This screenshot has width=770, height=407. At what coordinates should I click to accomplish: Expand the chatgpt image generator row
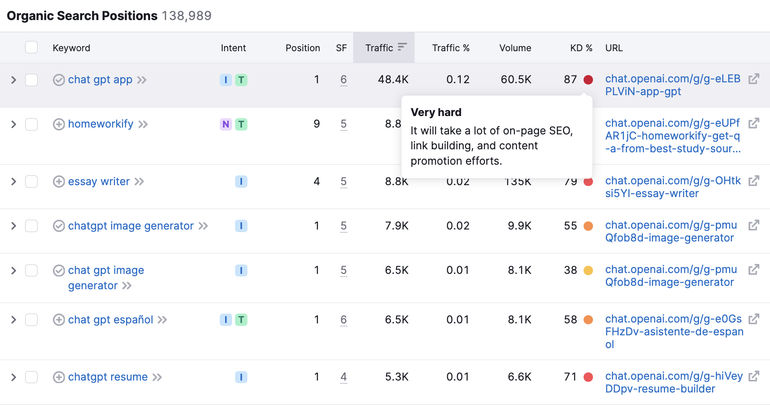coord(13,226)
